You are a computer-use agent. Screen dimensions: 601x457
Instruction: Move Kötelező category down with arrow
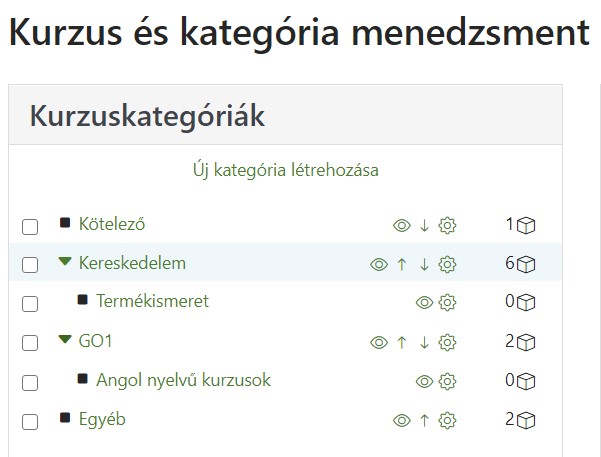point(424,225)
